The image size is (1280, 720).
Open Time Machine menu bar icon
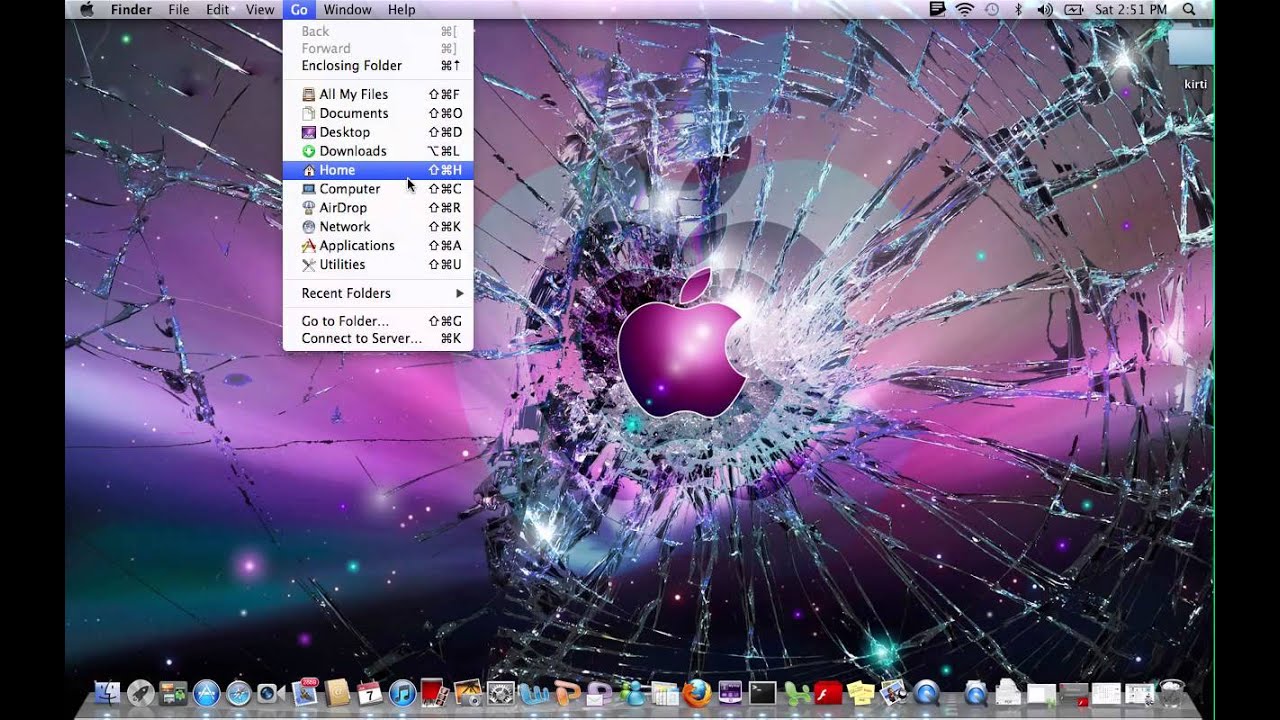991,9
